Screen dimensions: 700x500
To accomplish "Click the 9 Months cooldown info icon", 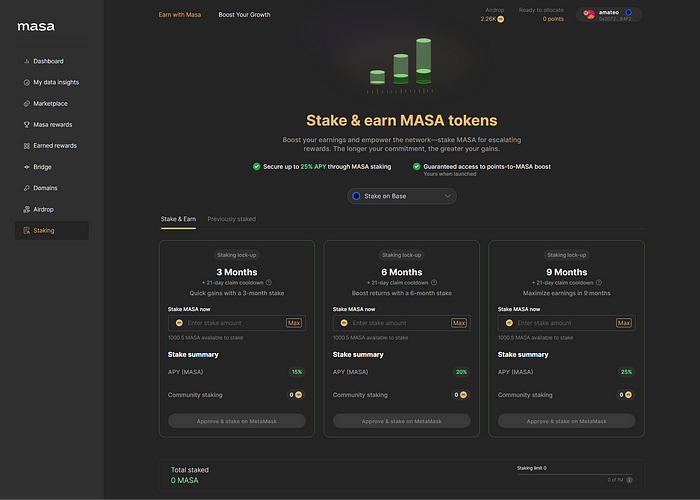I will [x=599, y=283].
